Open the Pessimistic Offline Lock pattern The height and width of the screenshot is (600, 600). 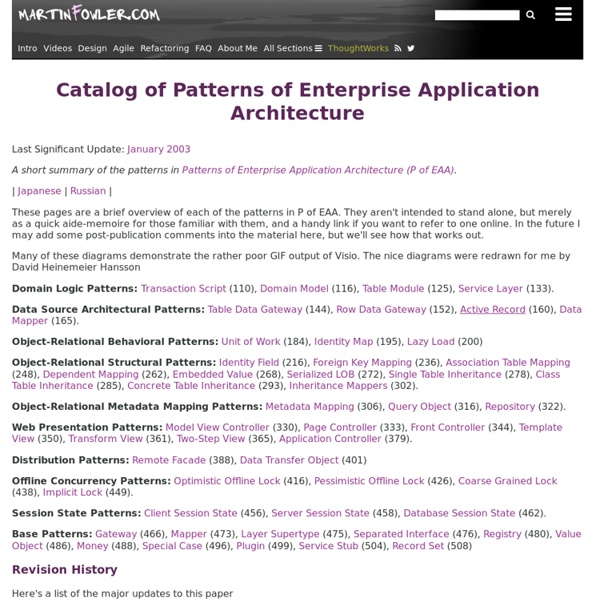[x=369, y=481]
